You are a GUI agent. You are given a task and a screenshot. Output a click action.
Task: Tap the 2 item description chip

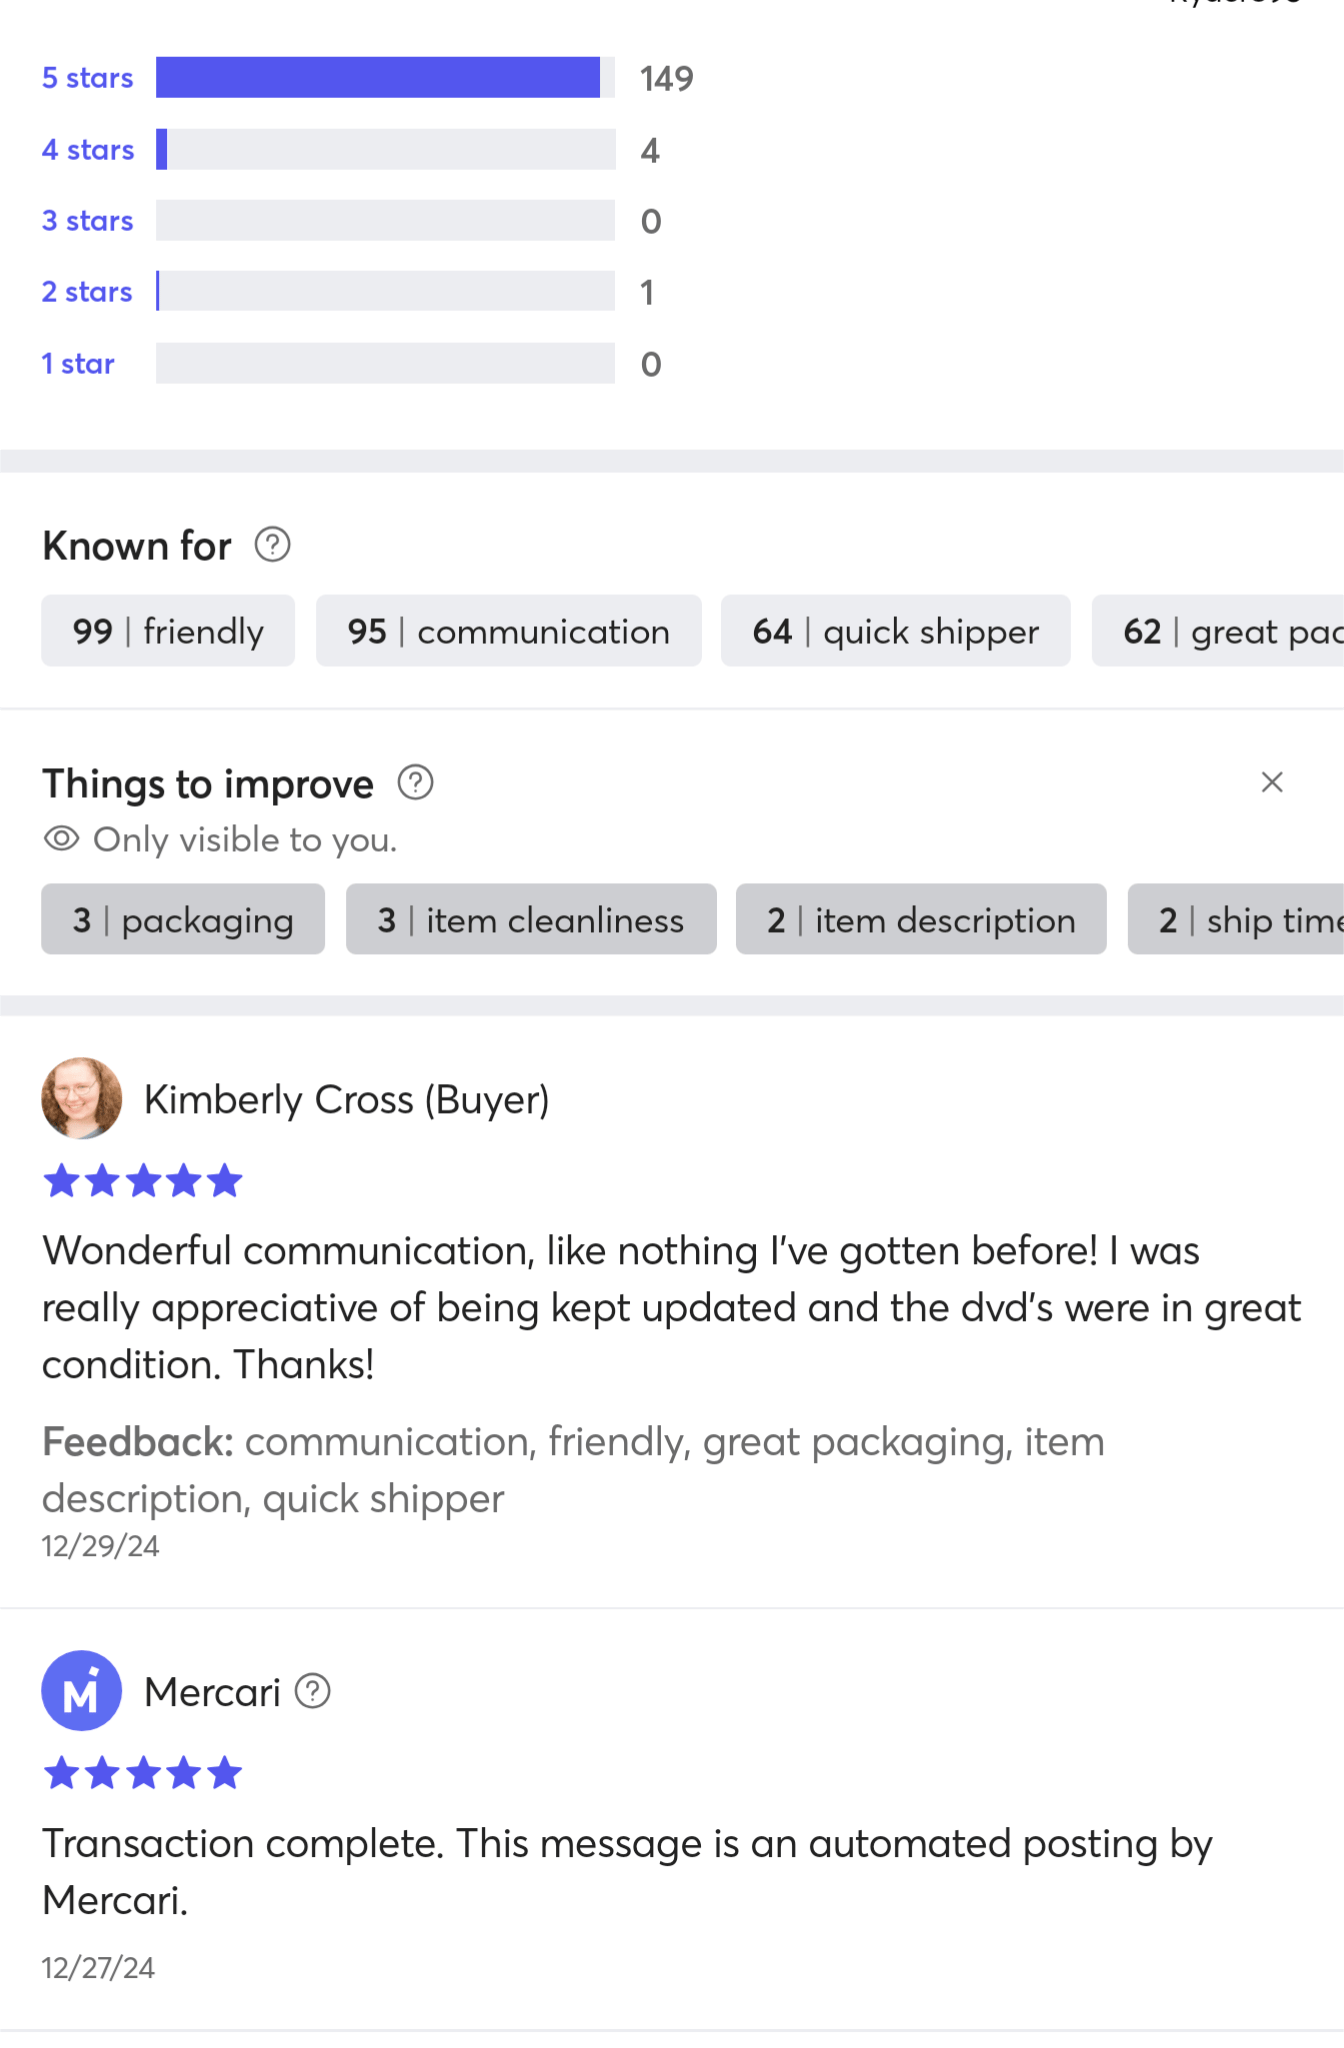pos(921,919)
